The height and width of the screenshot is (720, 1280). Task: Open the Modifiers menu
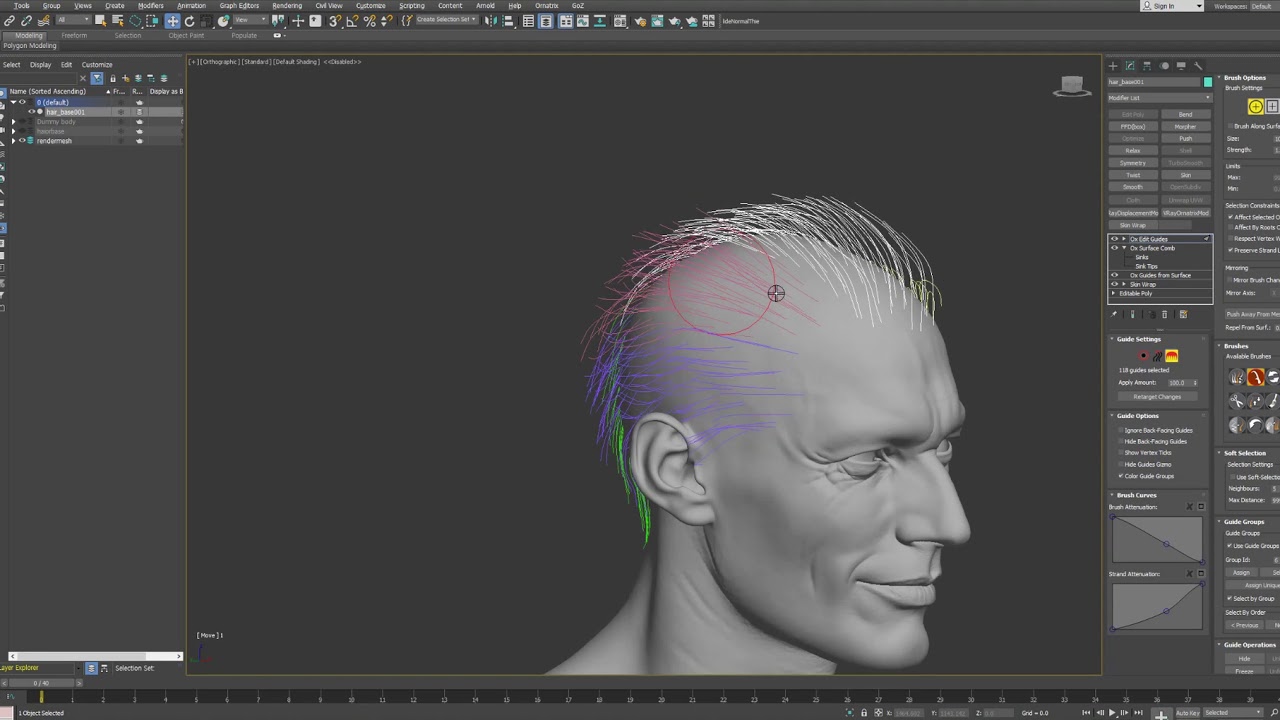[x=150, y=6]
